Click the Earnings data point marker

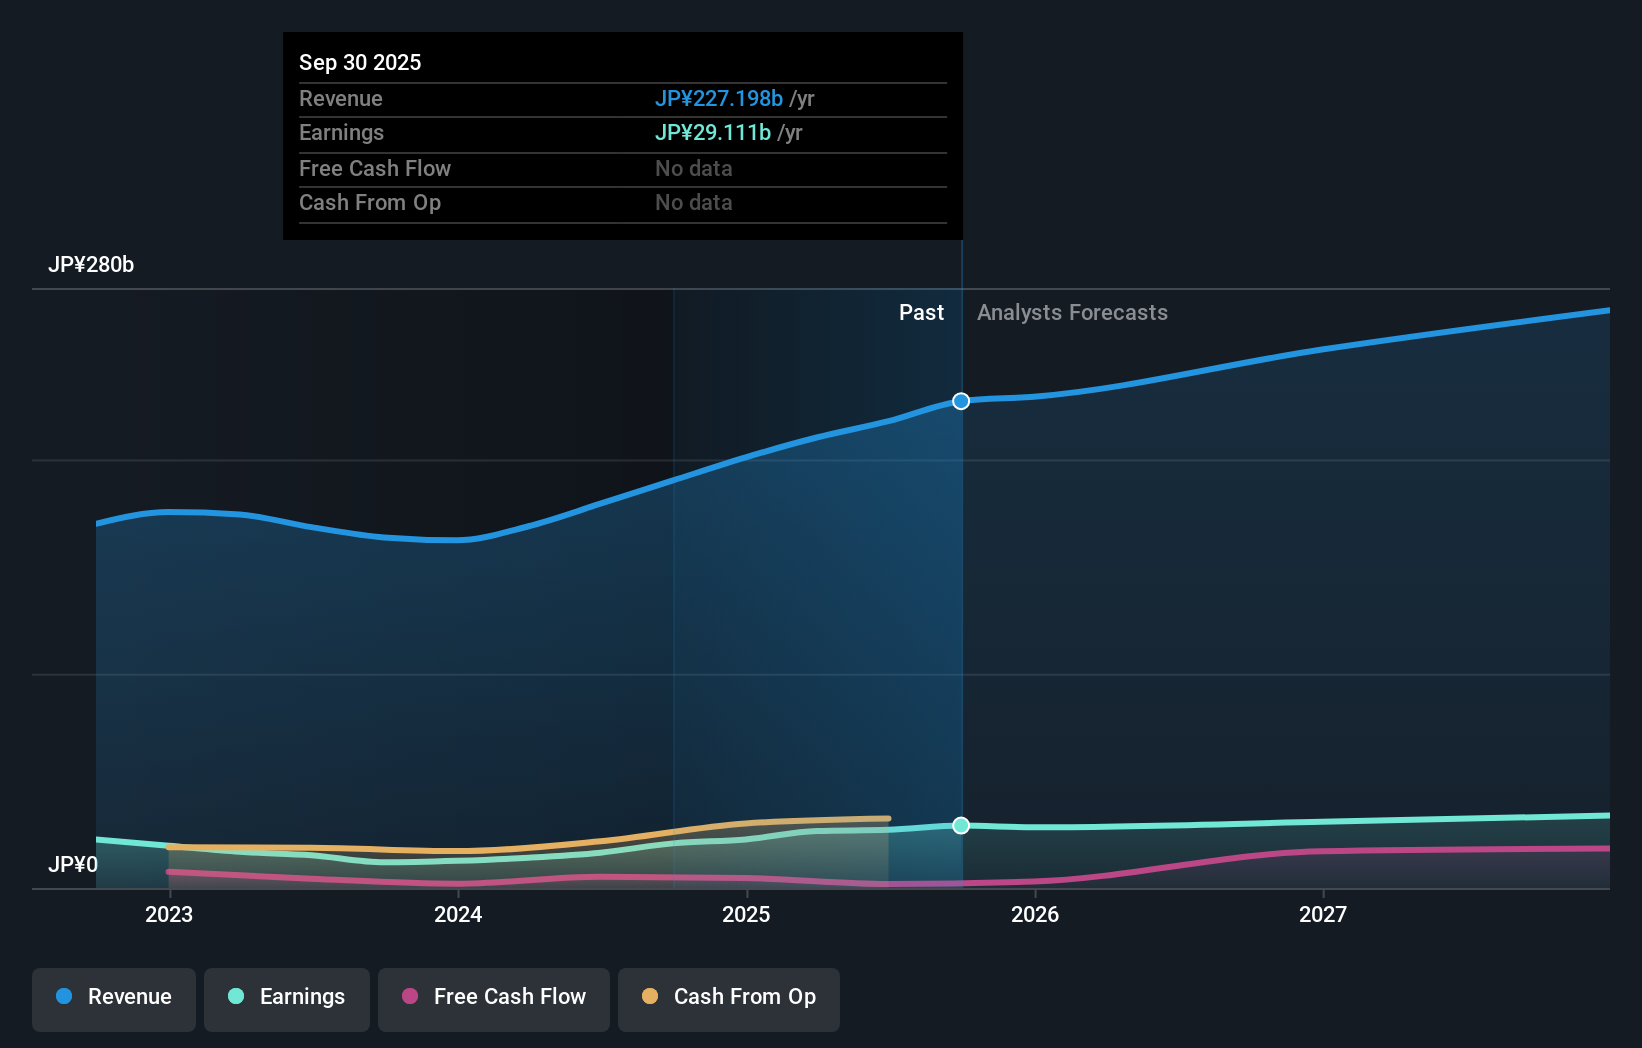tap(961, 825)
